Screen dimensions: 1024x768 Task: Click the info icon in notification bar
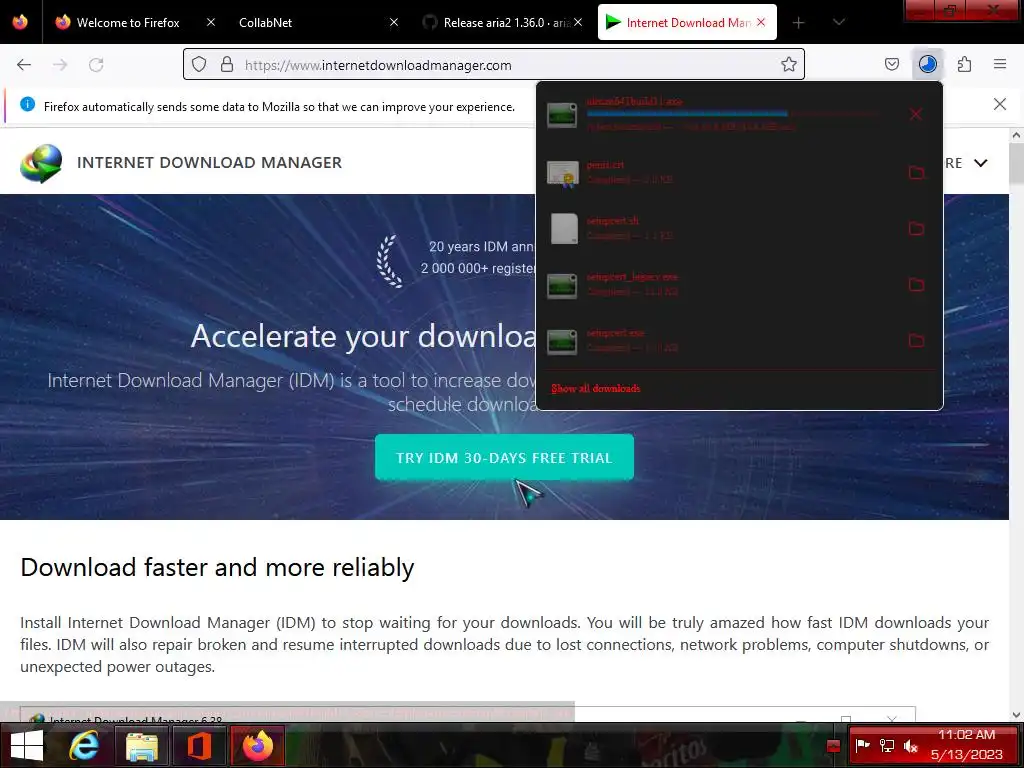pyautogui.click(x=27, y=104)
